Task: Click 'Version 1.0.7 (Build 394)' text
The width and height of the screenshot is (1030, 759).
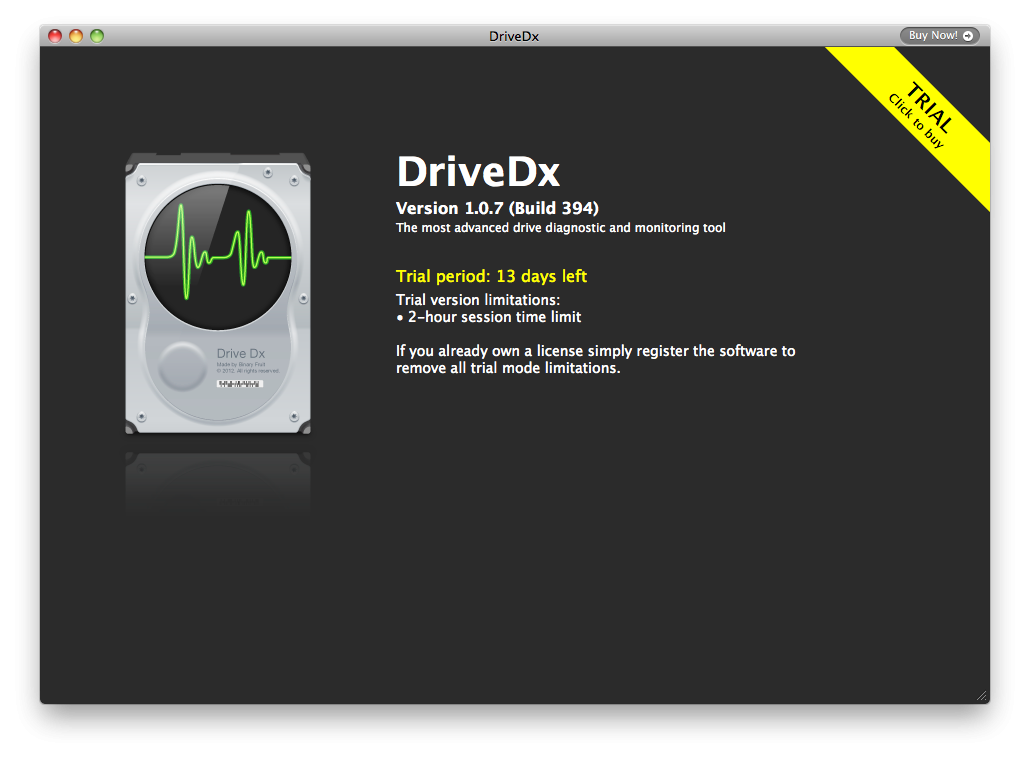Action: tap(497, 208)
